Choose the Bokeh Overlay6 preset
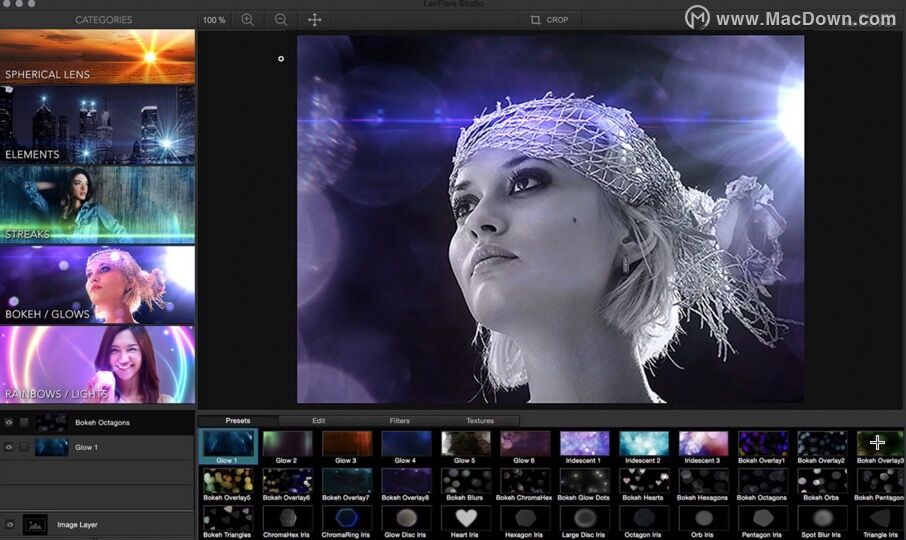The height and width of the screenshot is (540, 906). click(x=287, y=484)
